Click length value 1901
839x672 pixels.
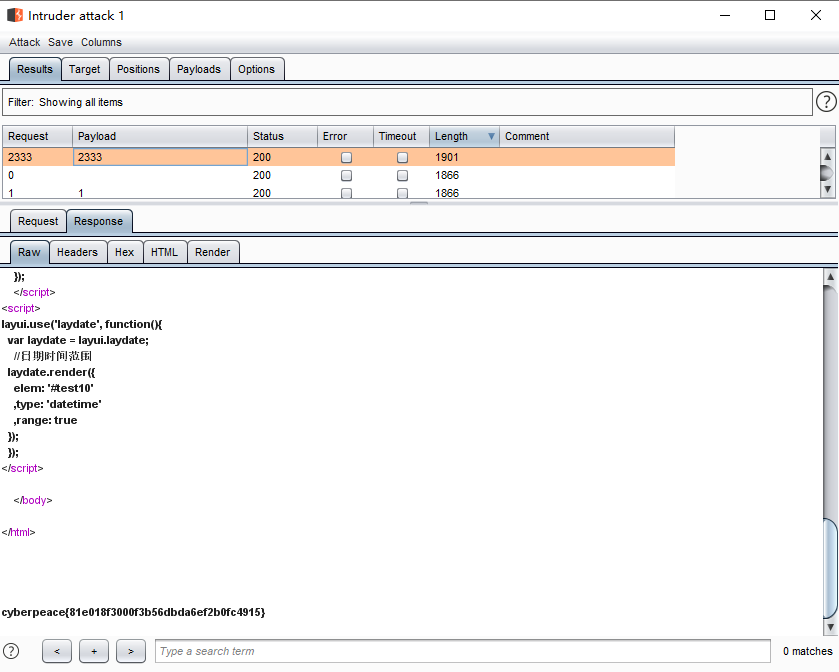(x=447, y=157)
